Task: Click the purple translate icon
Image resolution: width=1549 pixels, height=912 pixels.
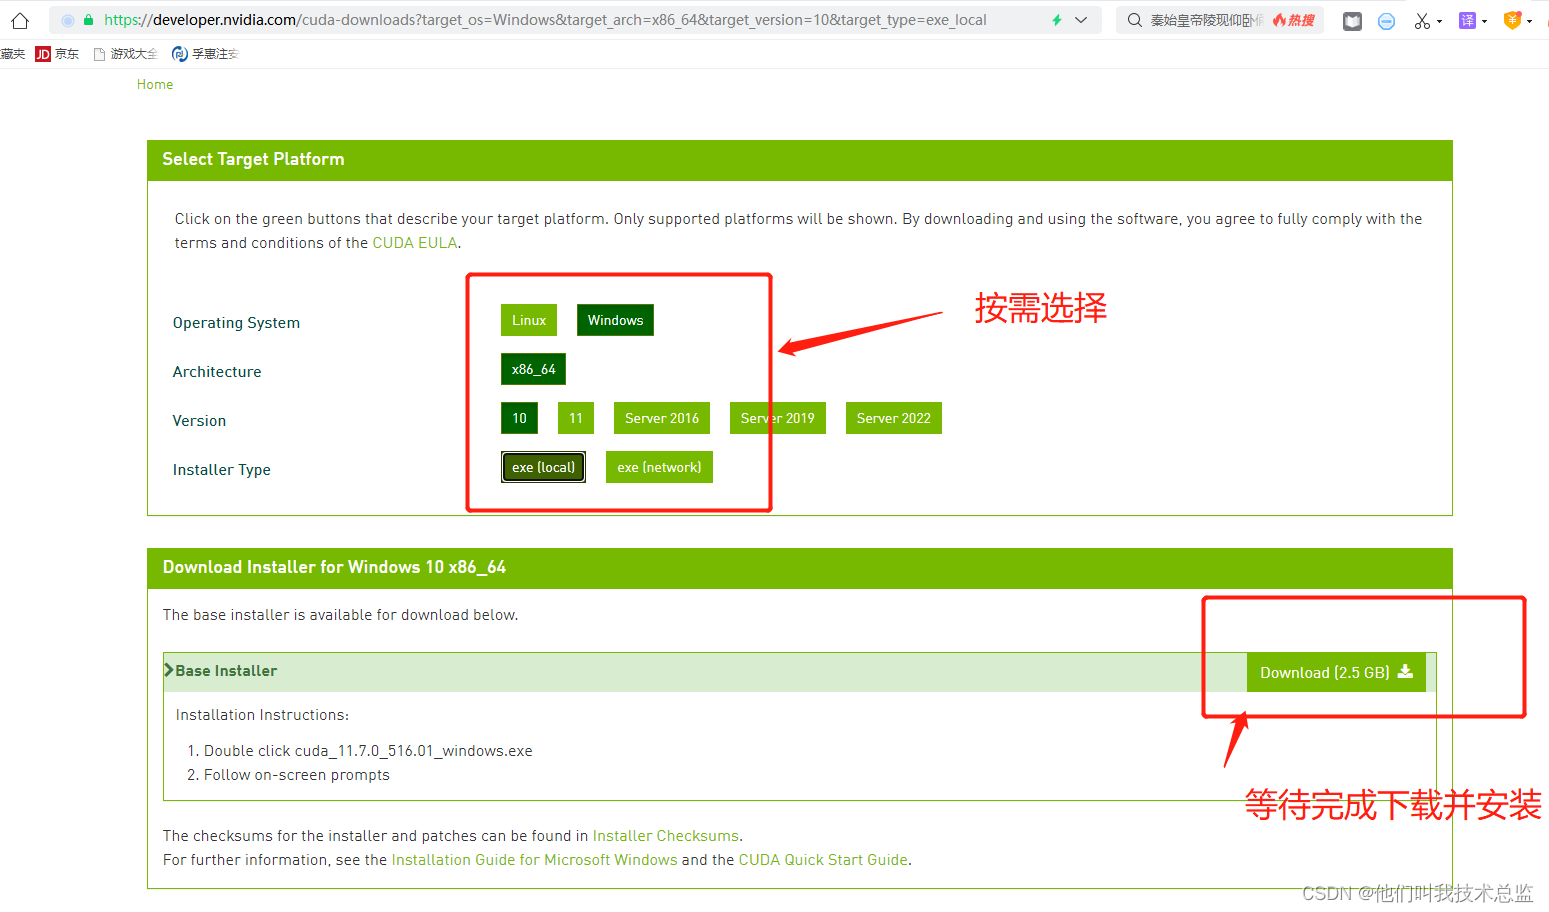Action: (1467, 20)
